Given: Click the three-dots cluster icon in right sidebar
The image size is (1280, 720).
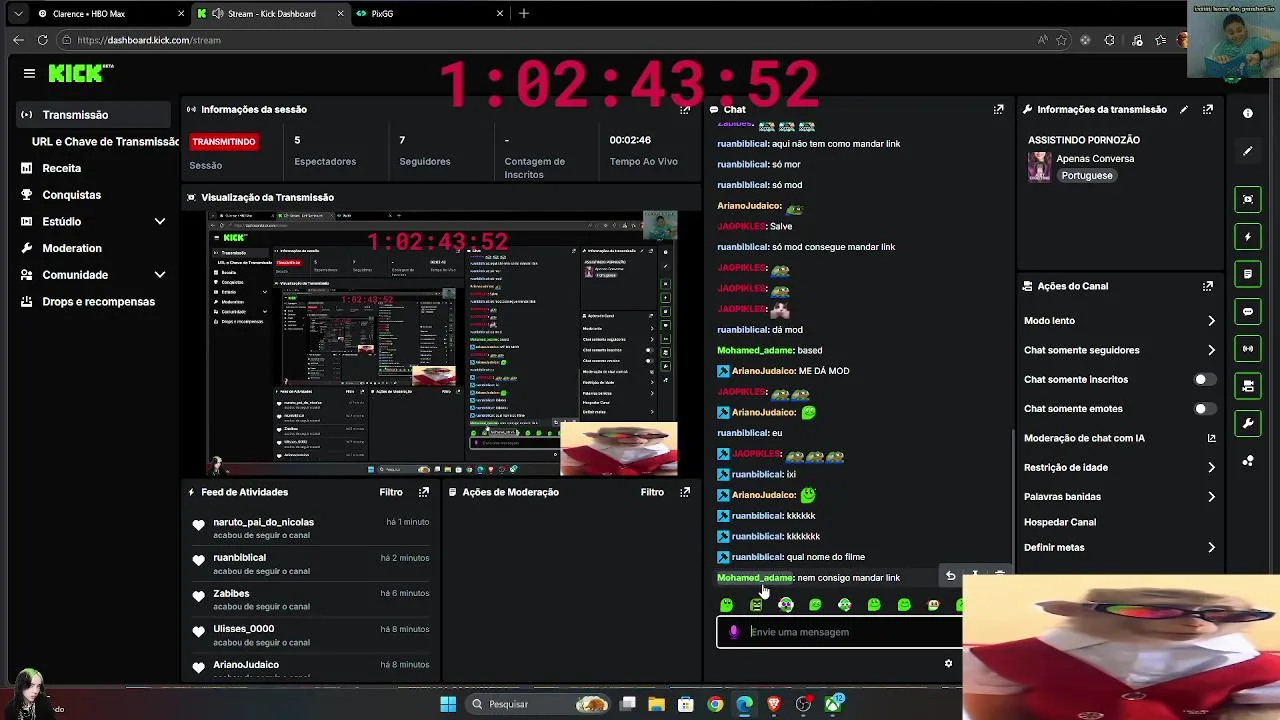Looking at the screenshot, I should [1248, 461].
